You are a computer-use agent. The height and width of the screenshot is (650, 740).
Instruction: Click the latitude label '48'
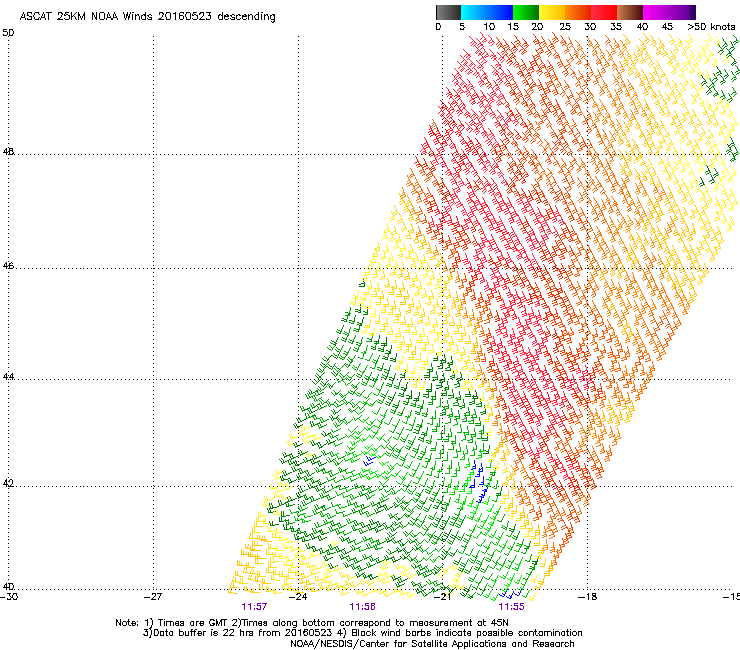click(8, 152)
